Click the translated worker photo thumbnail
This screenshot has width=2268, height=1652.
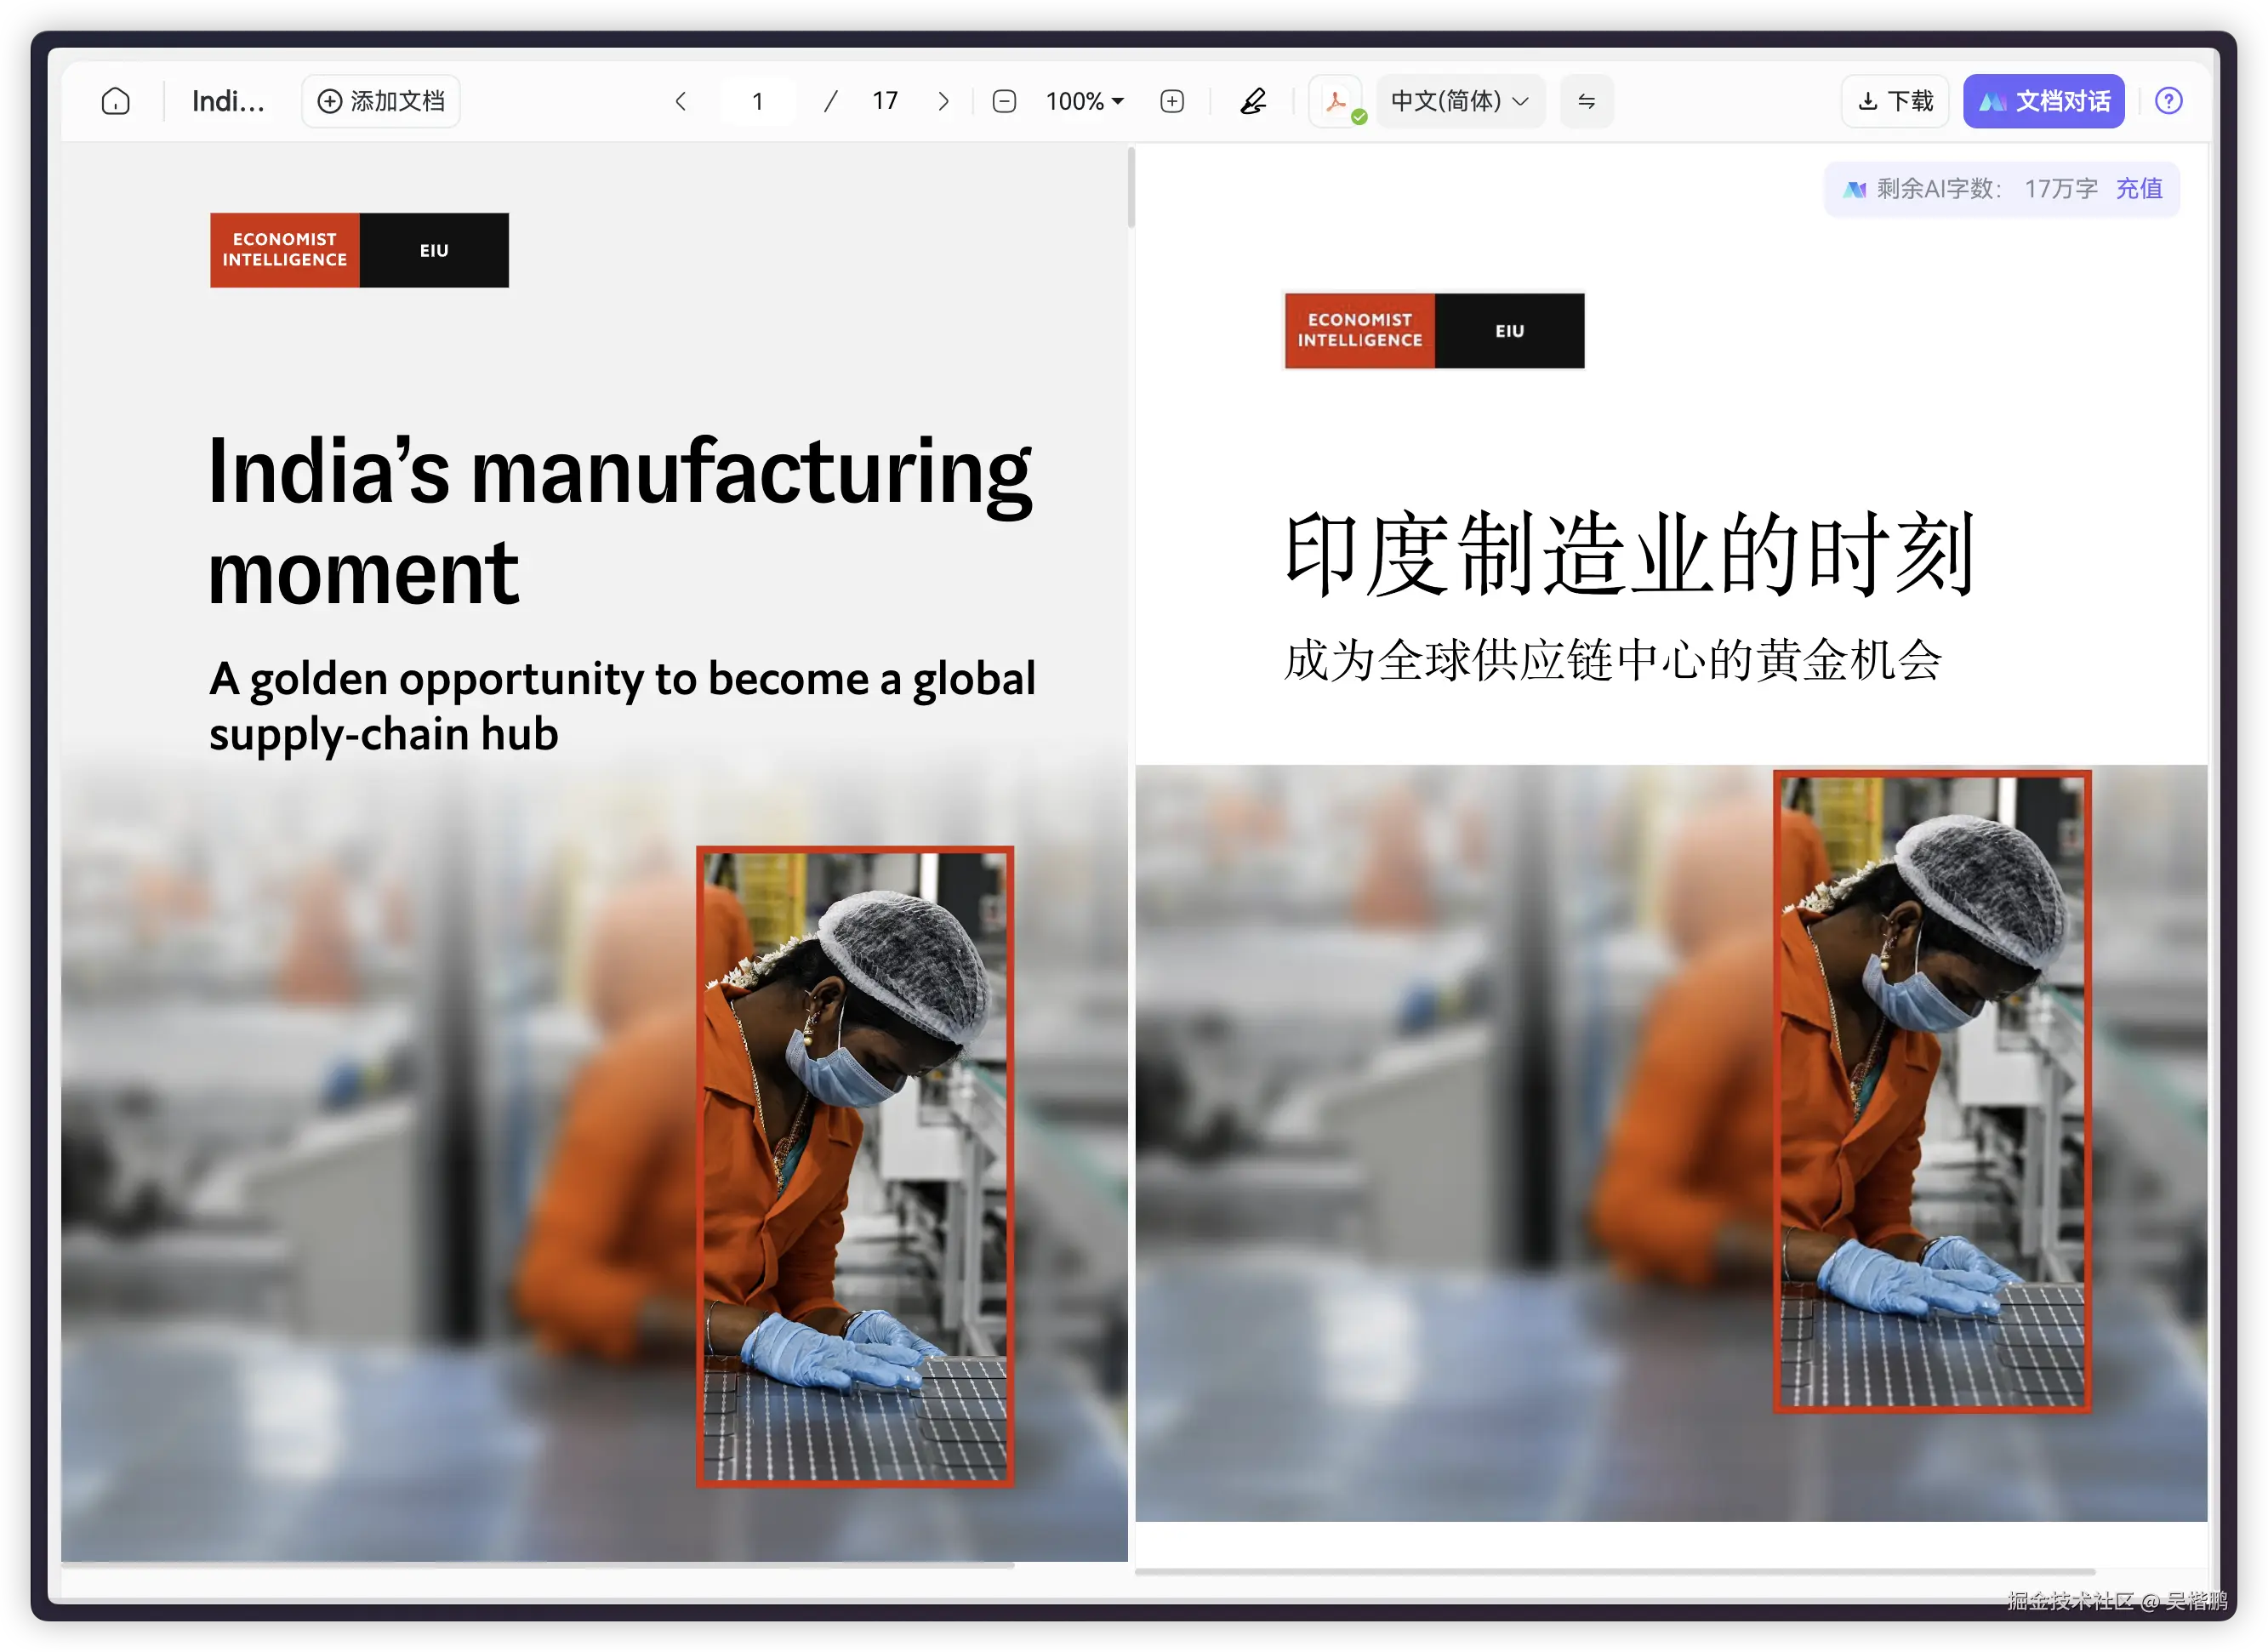1931,1091
